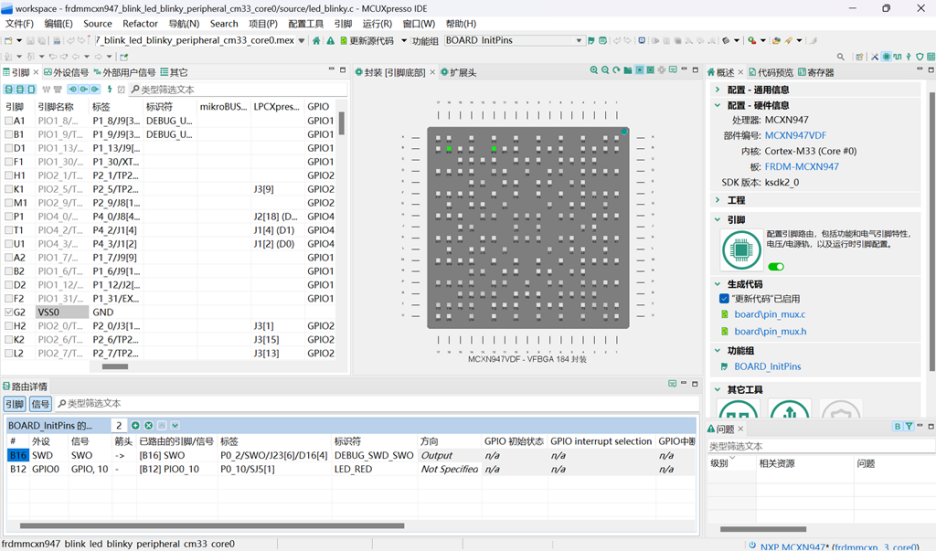Expand the 工程 section
Viewport: 936px width, 552px height.
point(718,200)
